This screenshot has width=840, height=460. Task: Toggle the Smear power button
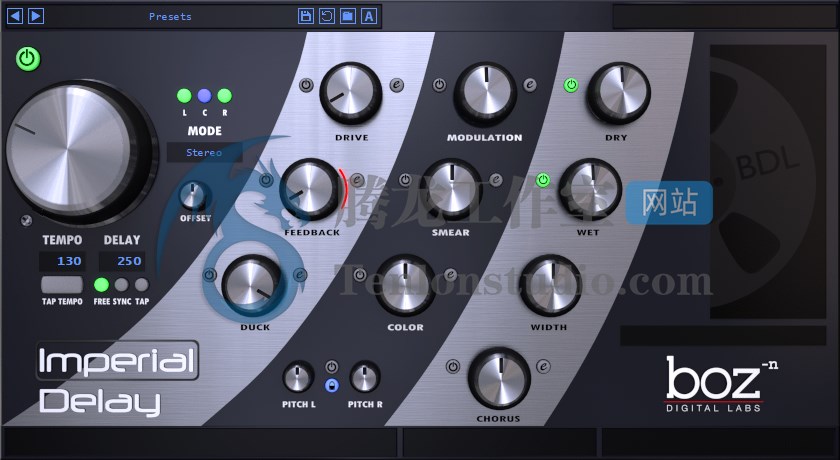pos(406,180)
